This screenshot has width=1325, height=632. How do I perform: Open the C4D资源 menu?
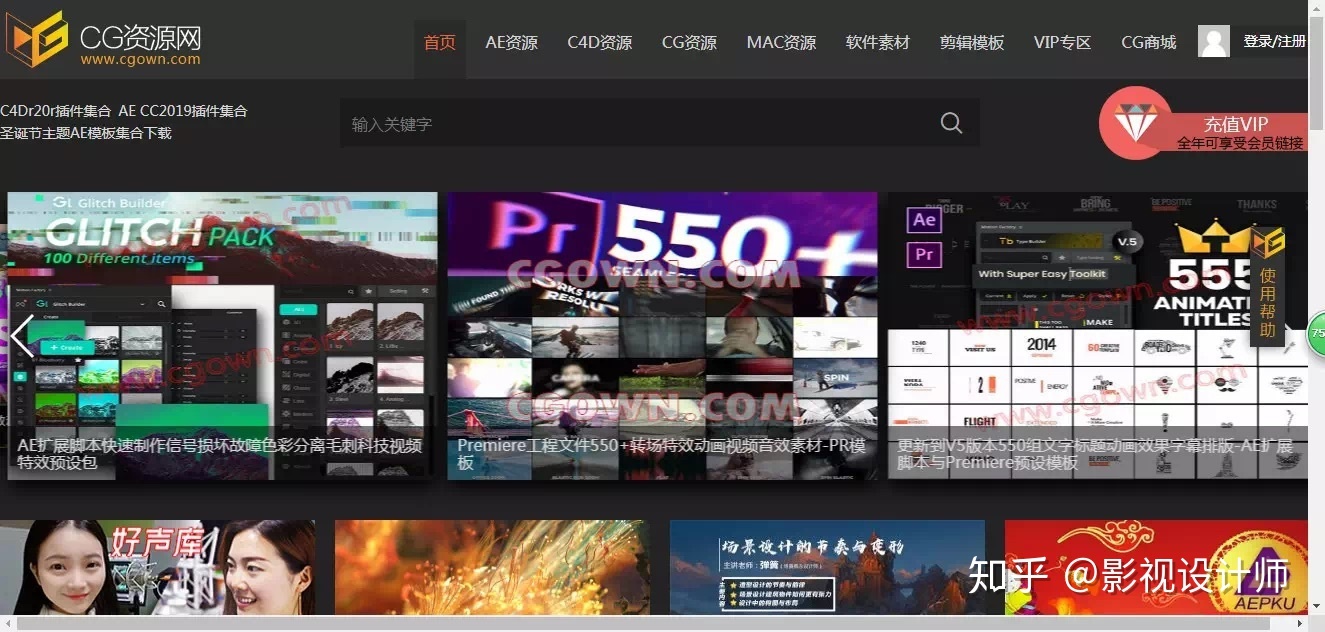point(600,42)
